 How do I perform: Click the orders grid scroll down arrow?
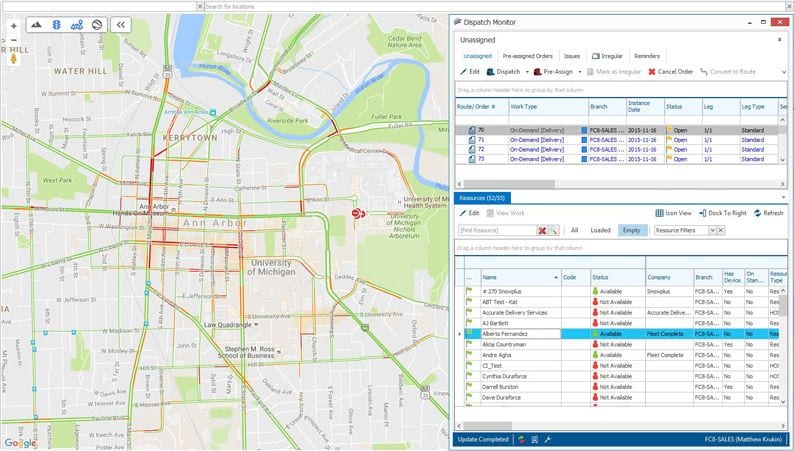(x=783, y=160)
